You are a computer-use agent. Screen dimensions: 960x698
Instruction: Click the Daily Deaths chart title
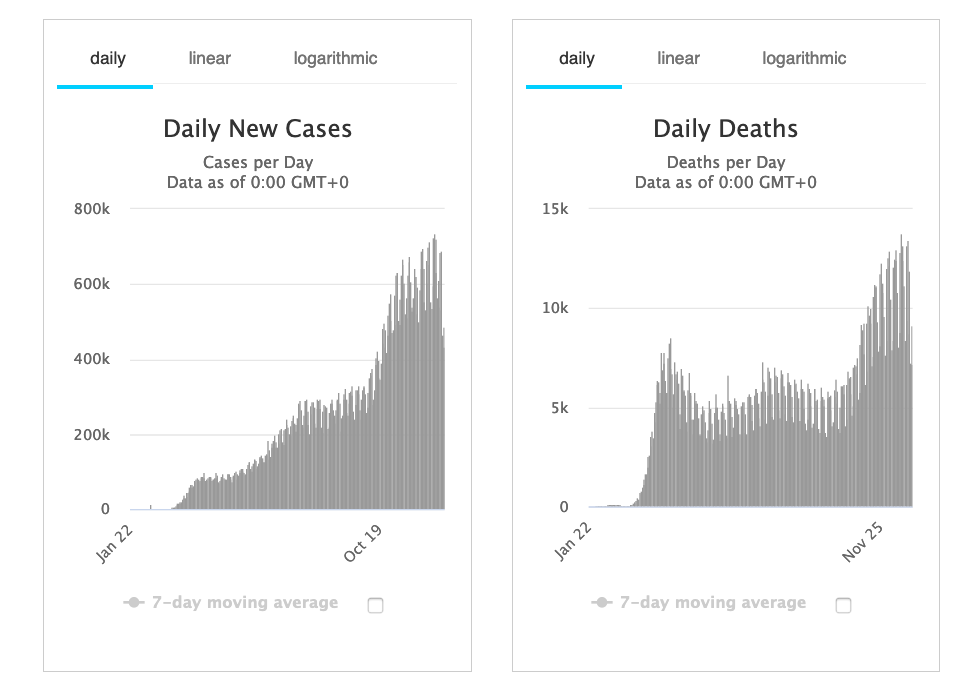tap(725, 129)
